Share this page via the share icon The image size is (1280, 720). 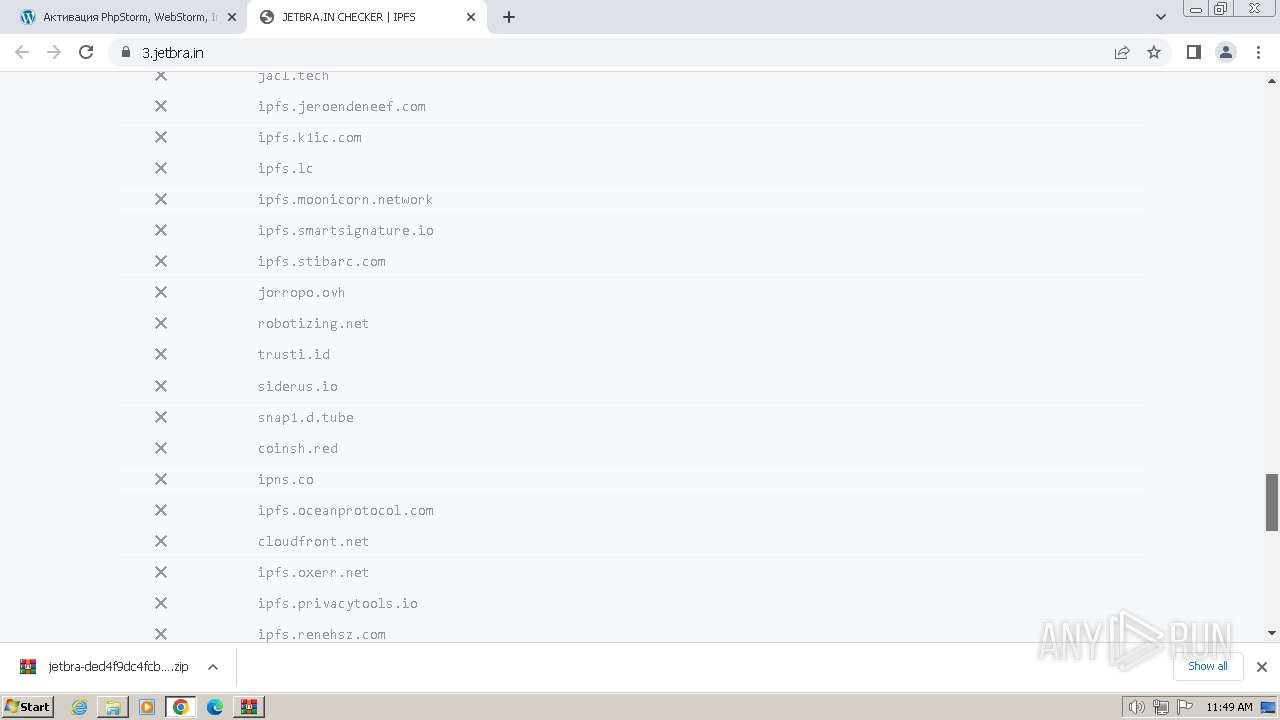coord(1122,52)
